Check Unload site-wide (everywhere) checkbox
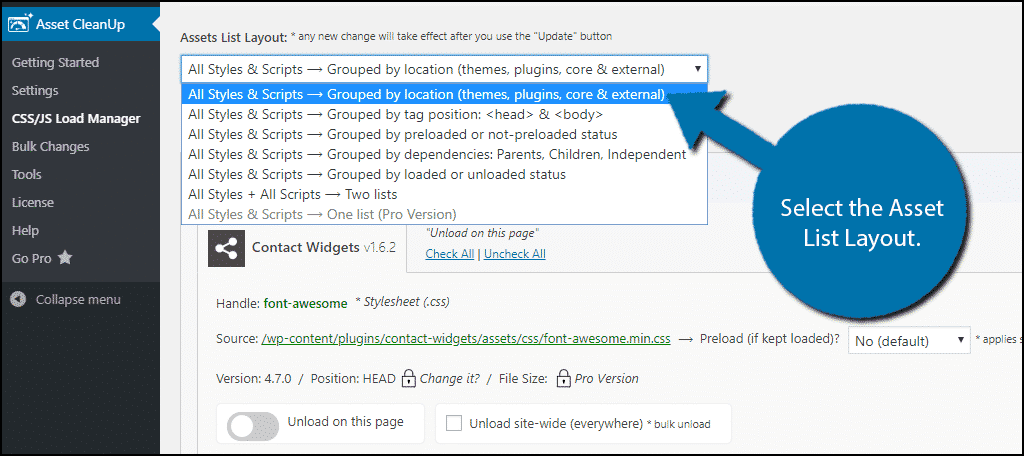 pyautogui.click(x=454, y=423)
